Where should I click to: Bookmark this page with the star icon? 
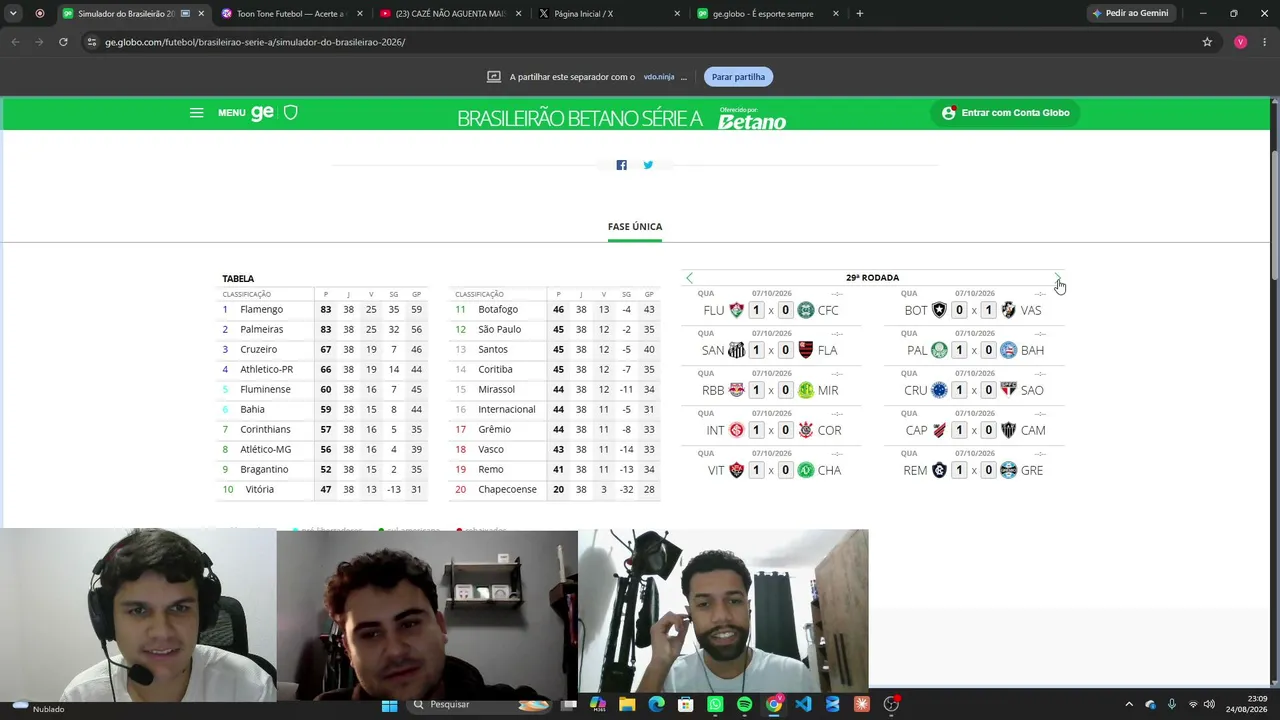1207,42
